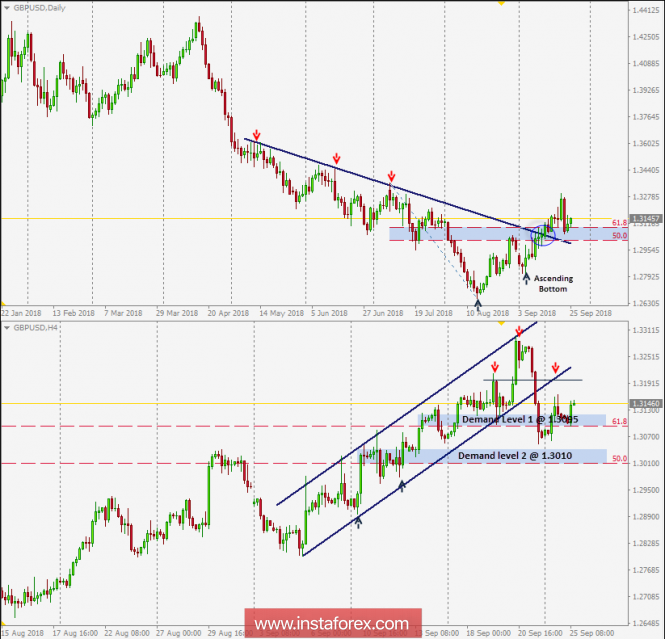Select the first red arrow on Daily trendline

257,134
